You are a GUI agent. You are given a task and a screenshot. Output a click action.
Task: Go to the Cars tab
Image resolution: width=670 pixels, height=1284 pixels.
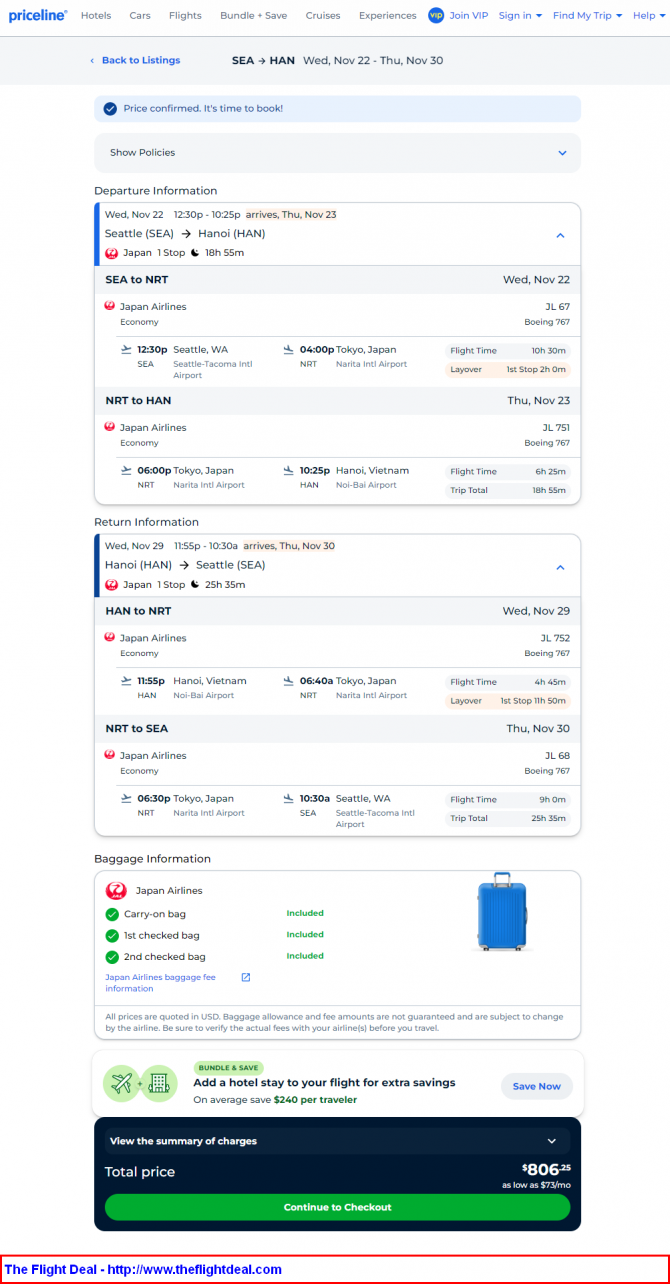coord(140,15)
